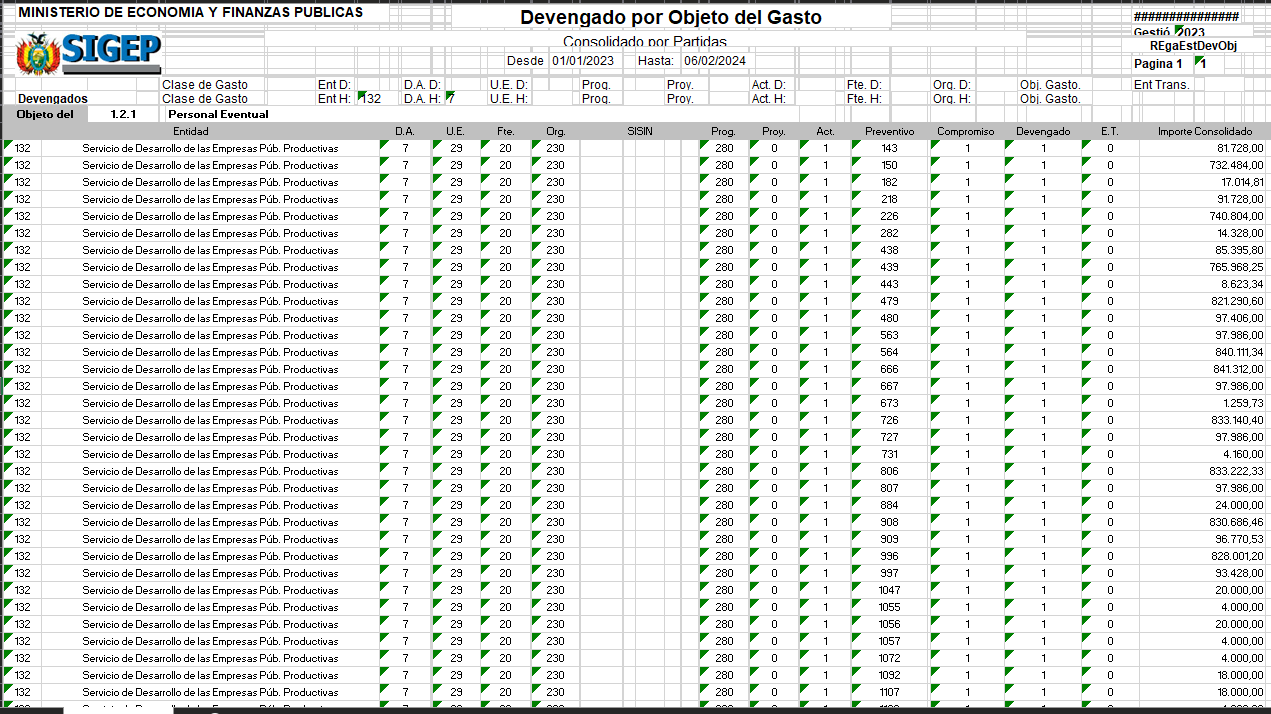Select the Hasta date cell 06/02/2024
This screenshot has height=714, width=1271.
pos(714,61)
